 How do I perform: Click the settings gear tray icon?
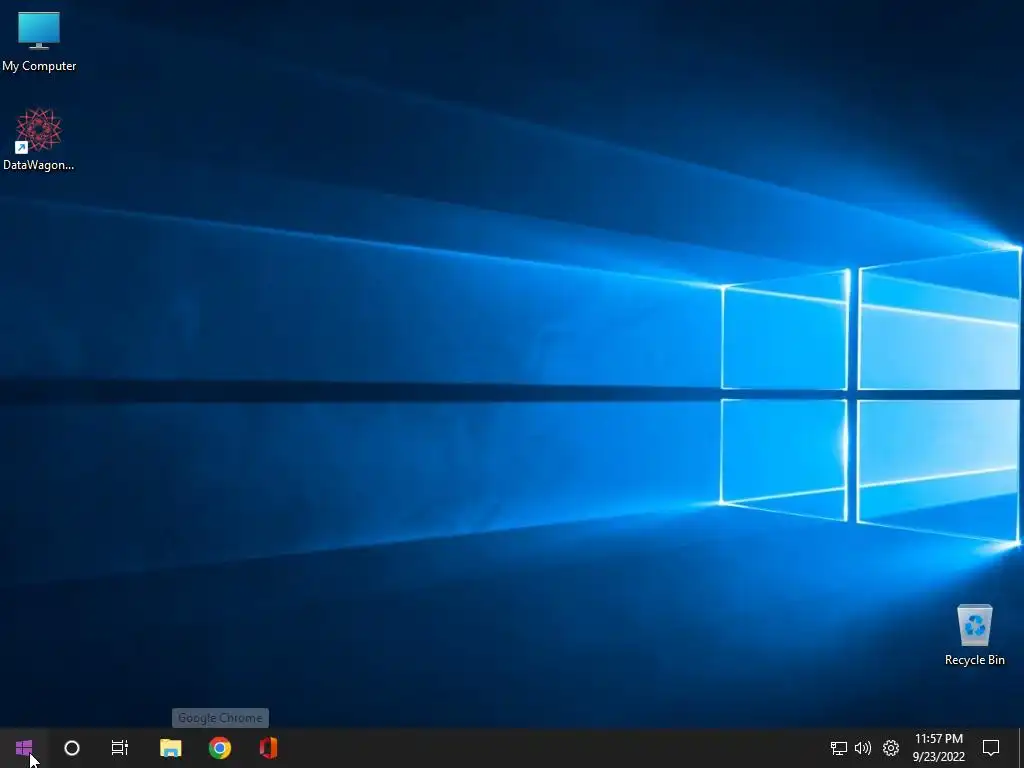891,748
